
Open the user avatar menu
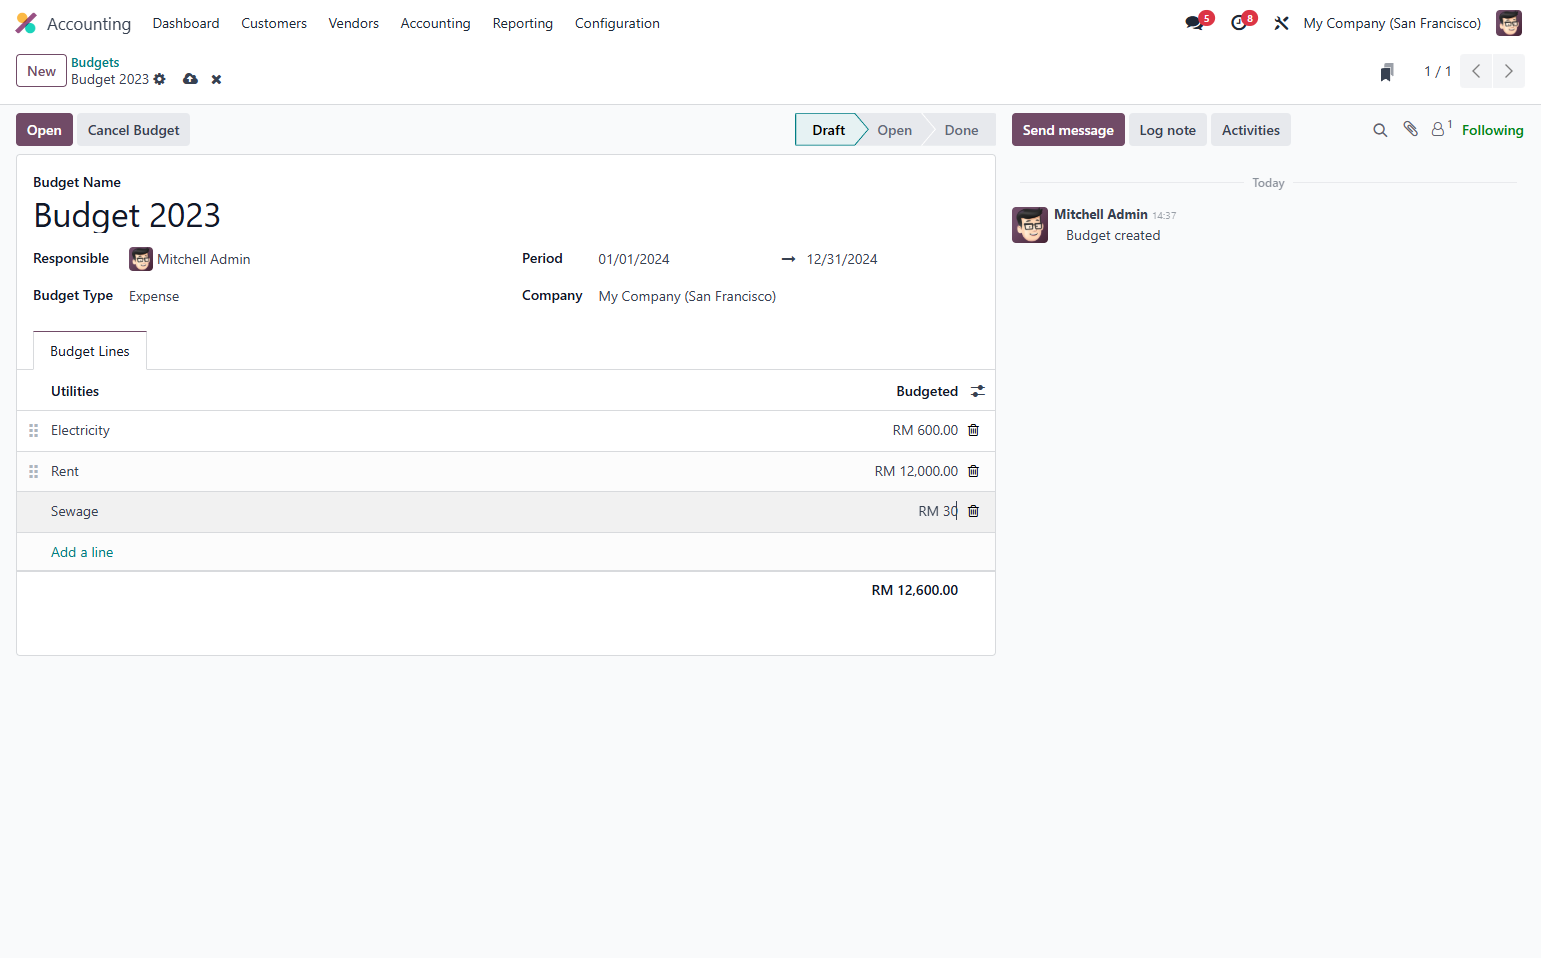tap(1508, 23)
